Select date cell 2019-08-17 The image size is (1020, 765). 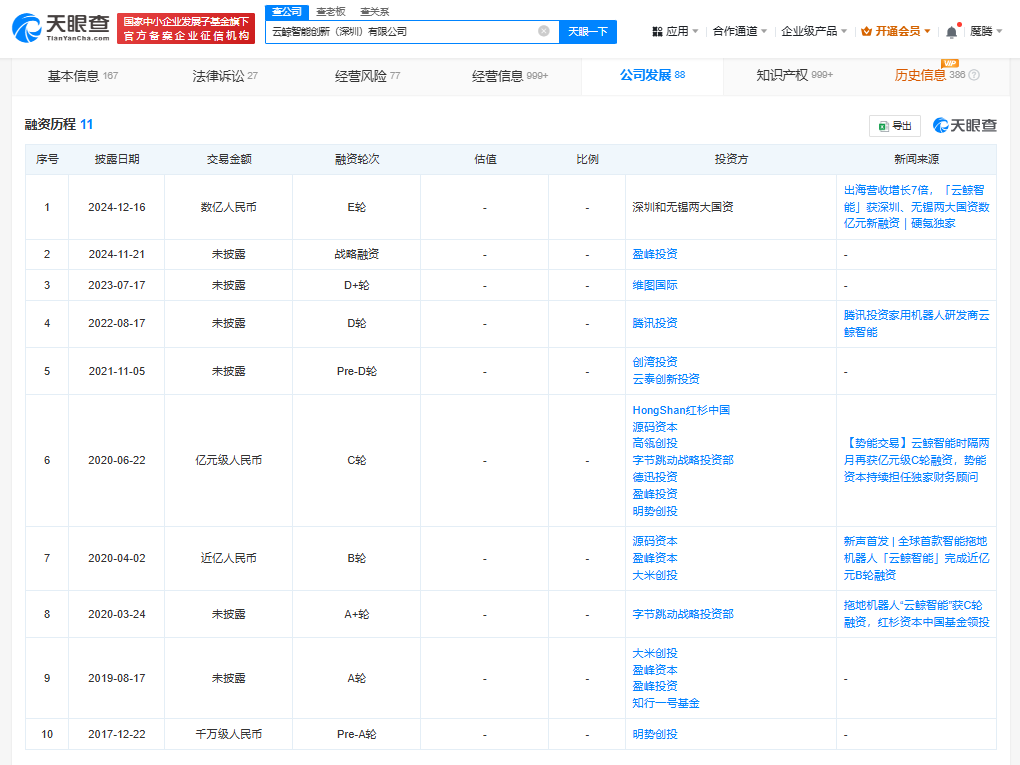[x=117, y=678]
